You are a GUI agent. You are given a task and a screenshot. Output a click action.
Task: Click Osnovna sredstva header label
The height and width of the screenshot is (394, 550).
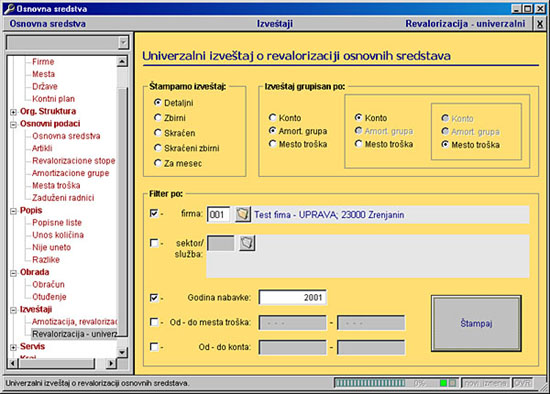point(47,24)
